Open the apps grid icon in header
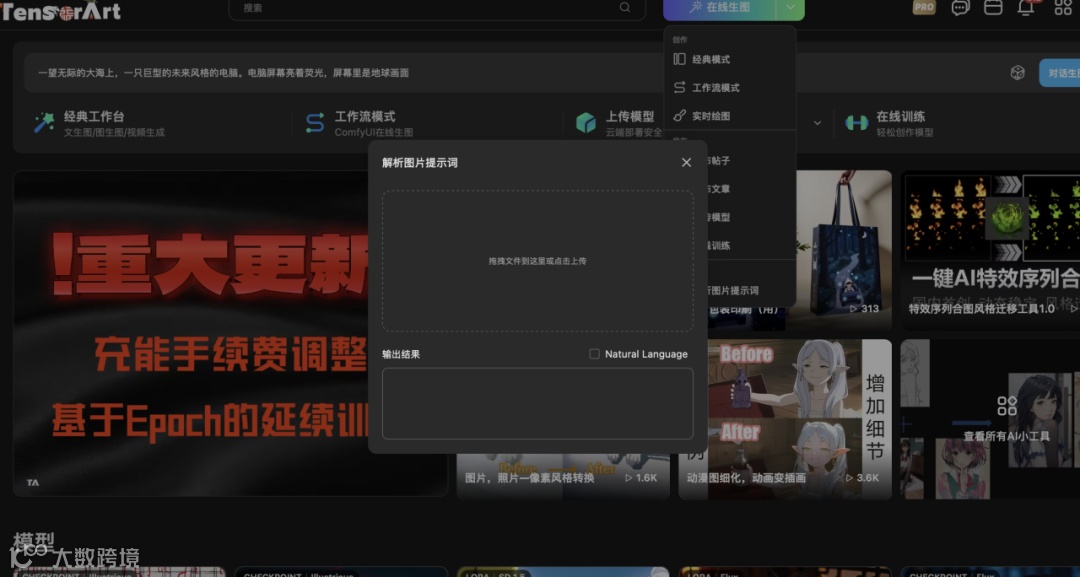This screenshot has width=1080, height=577. pyautogui.click(x=1063, y=8)
